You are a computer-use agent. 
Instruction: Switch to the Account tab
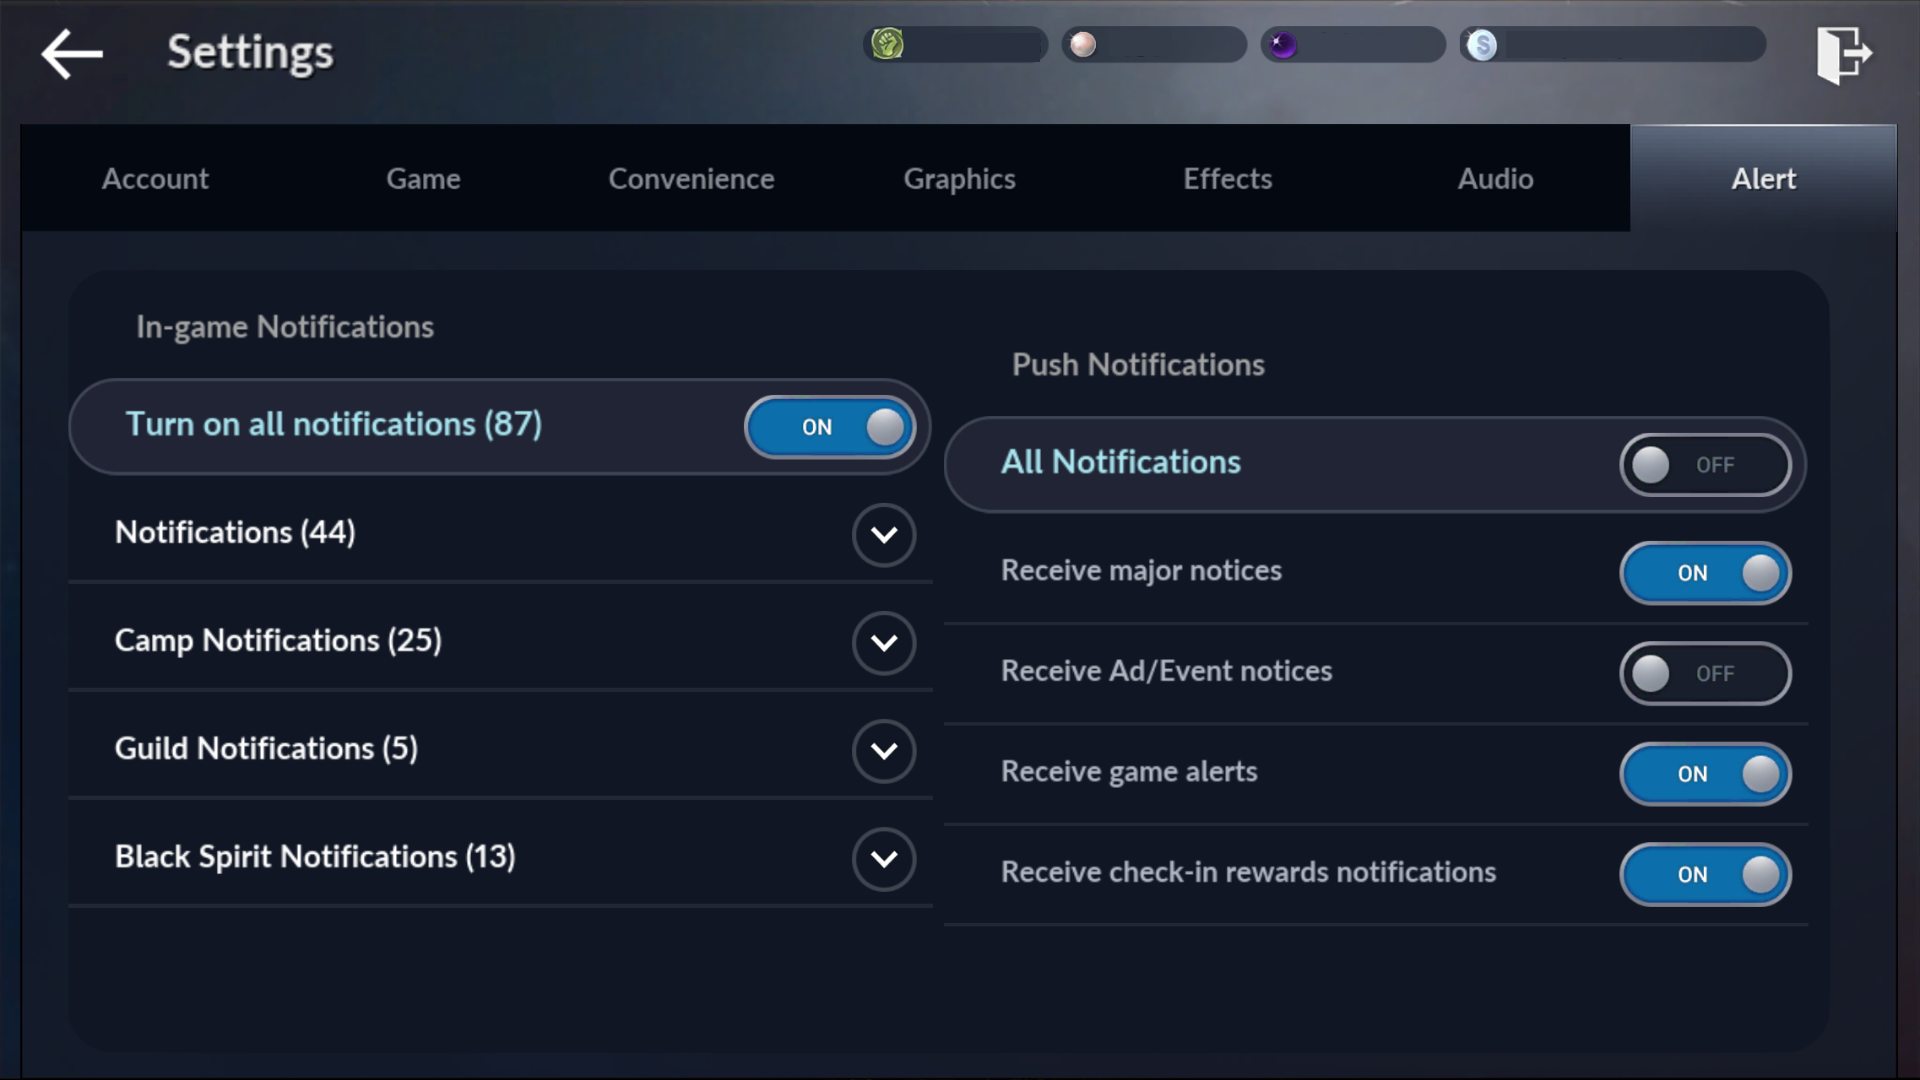tap(155, 179)
